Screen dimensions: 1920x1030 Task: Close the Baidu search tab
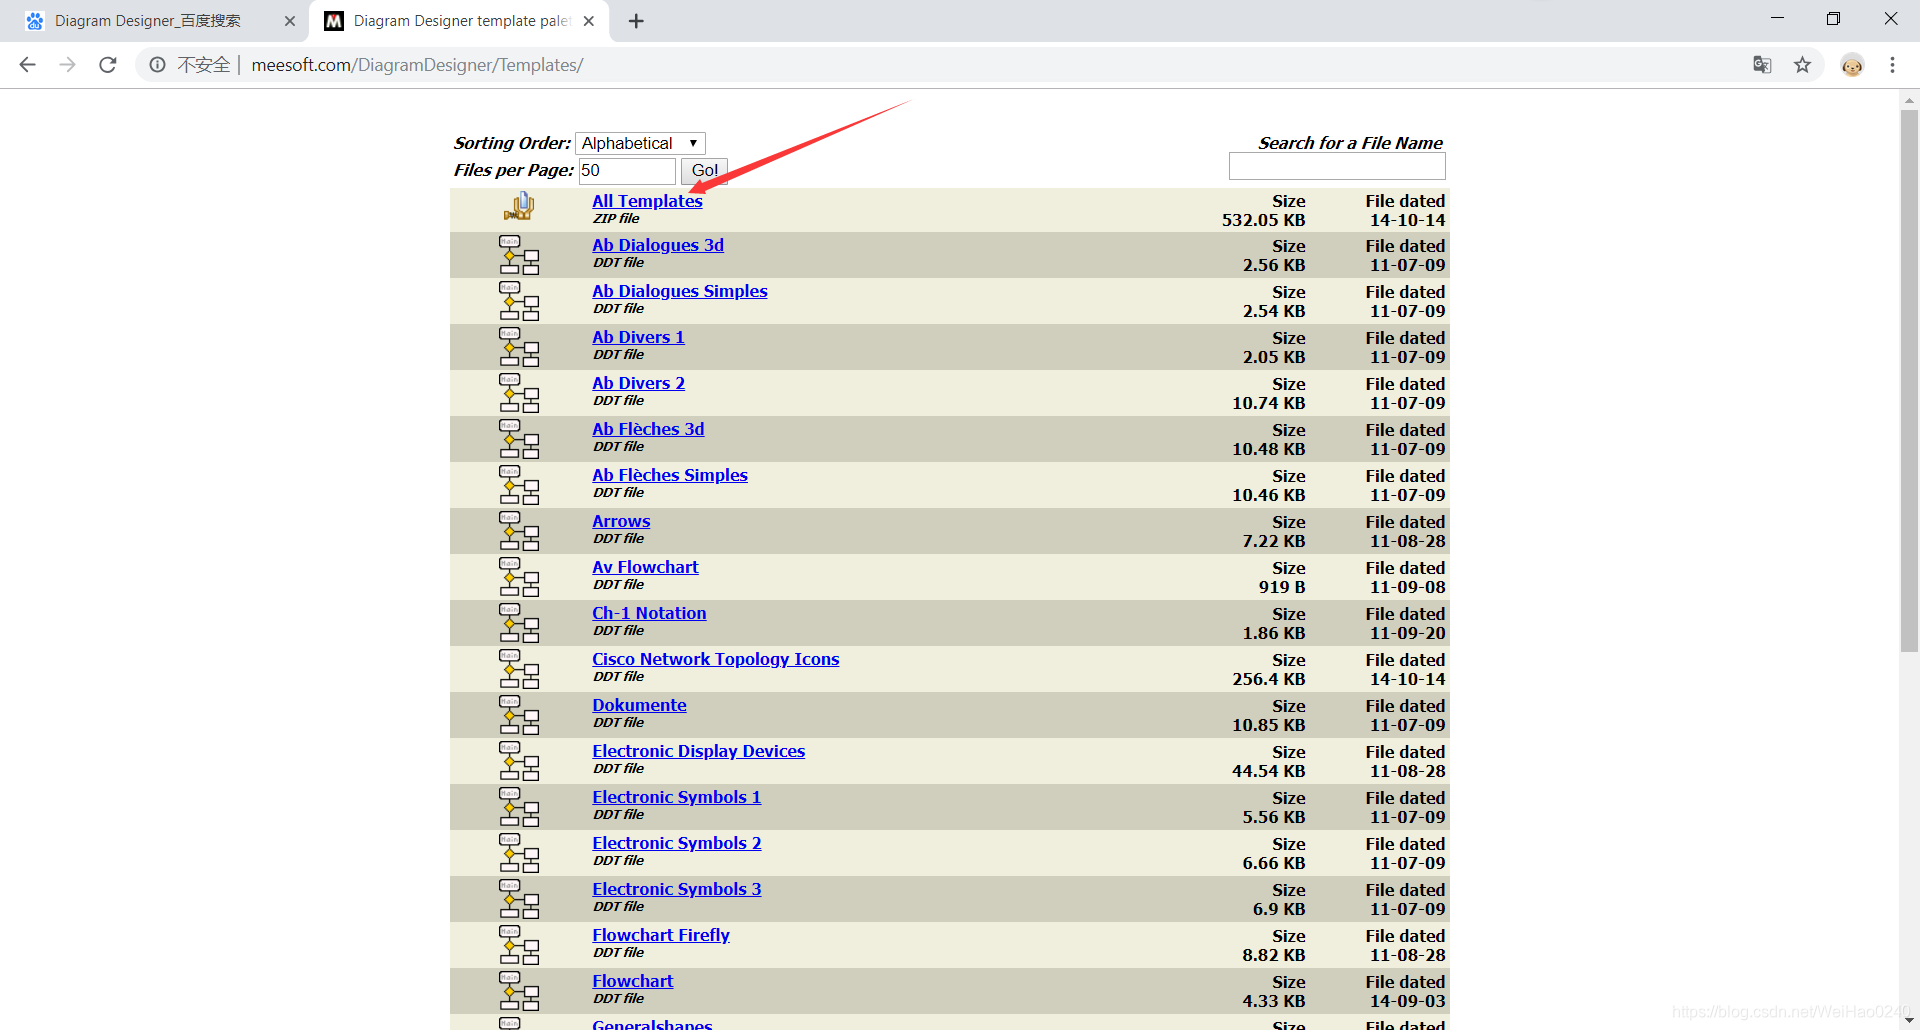click(x=290, y=21)
